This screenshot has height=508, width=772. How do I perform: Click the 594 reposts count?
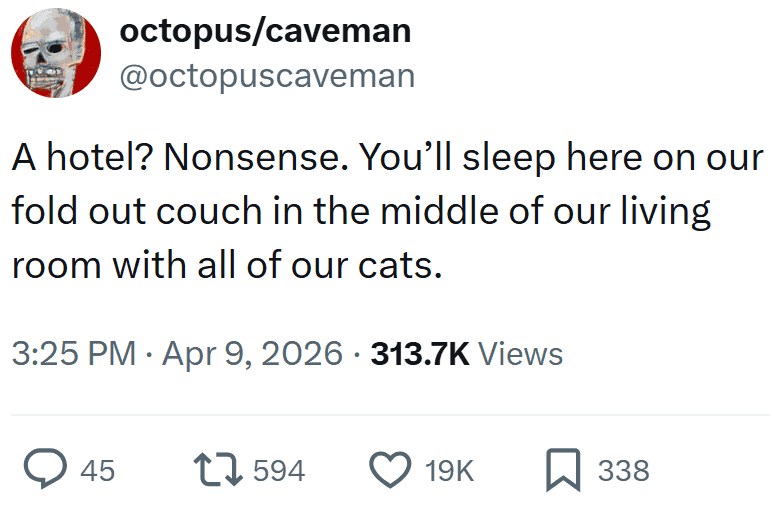coord(279,470)
